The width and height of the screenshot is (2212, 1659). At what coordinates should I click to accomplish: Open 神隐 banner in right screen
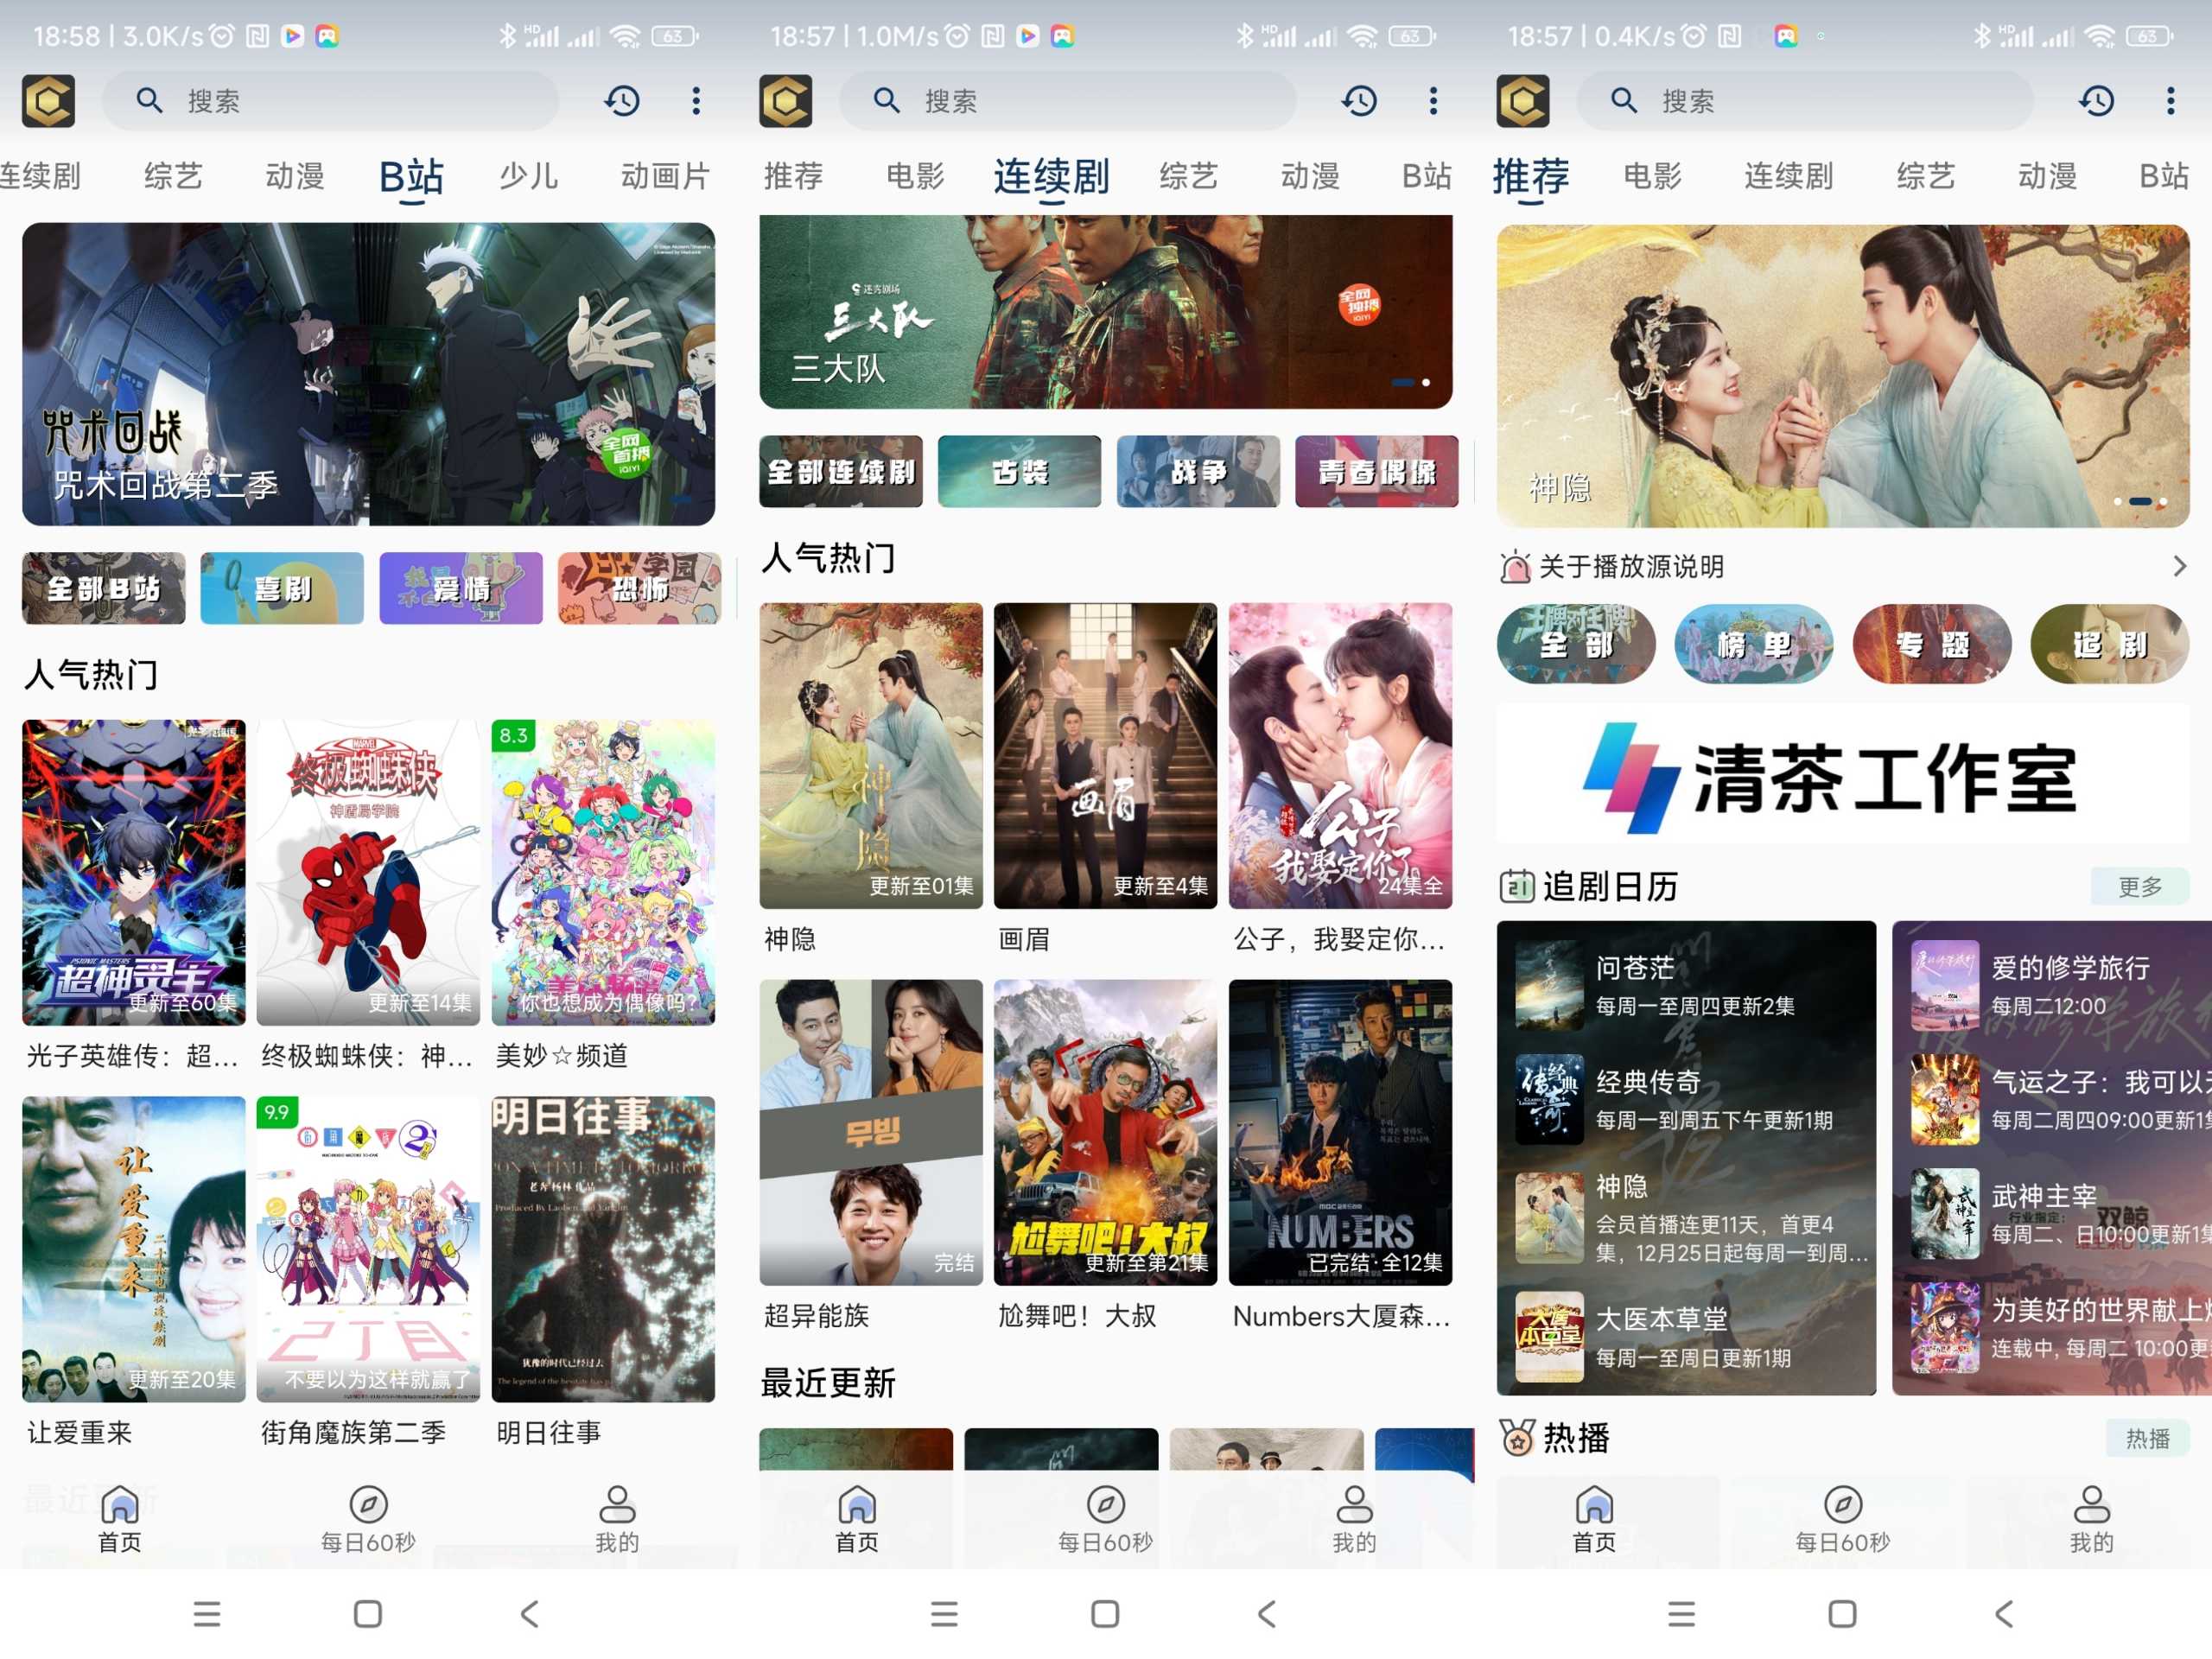pos(1842,376)
